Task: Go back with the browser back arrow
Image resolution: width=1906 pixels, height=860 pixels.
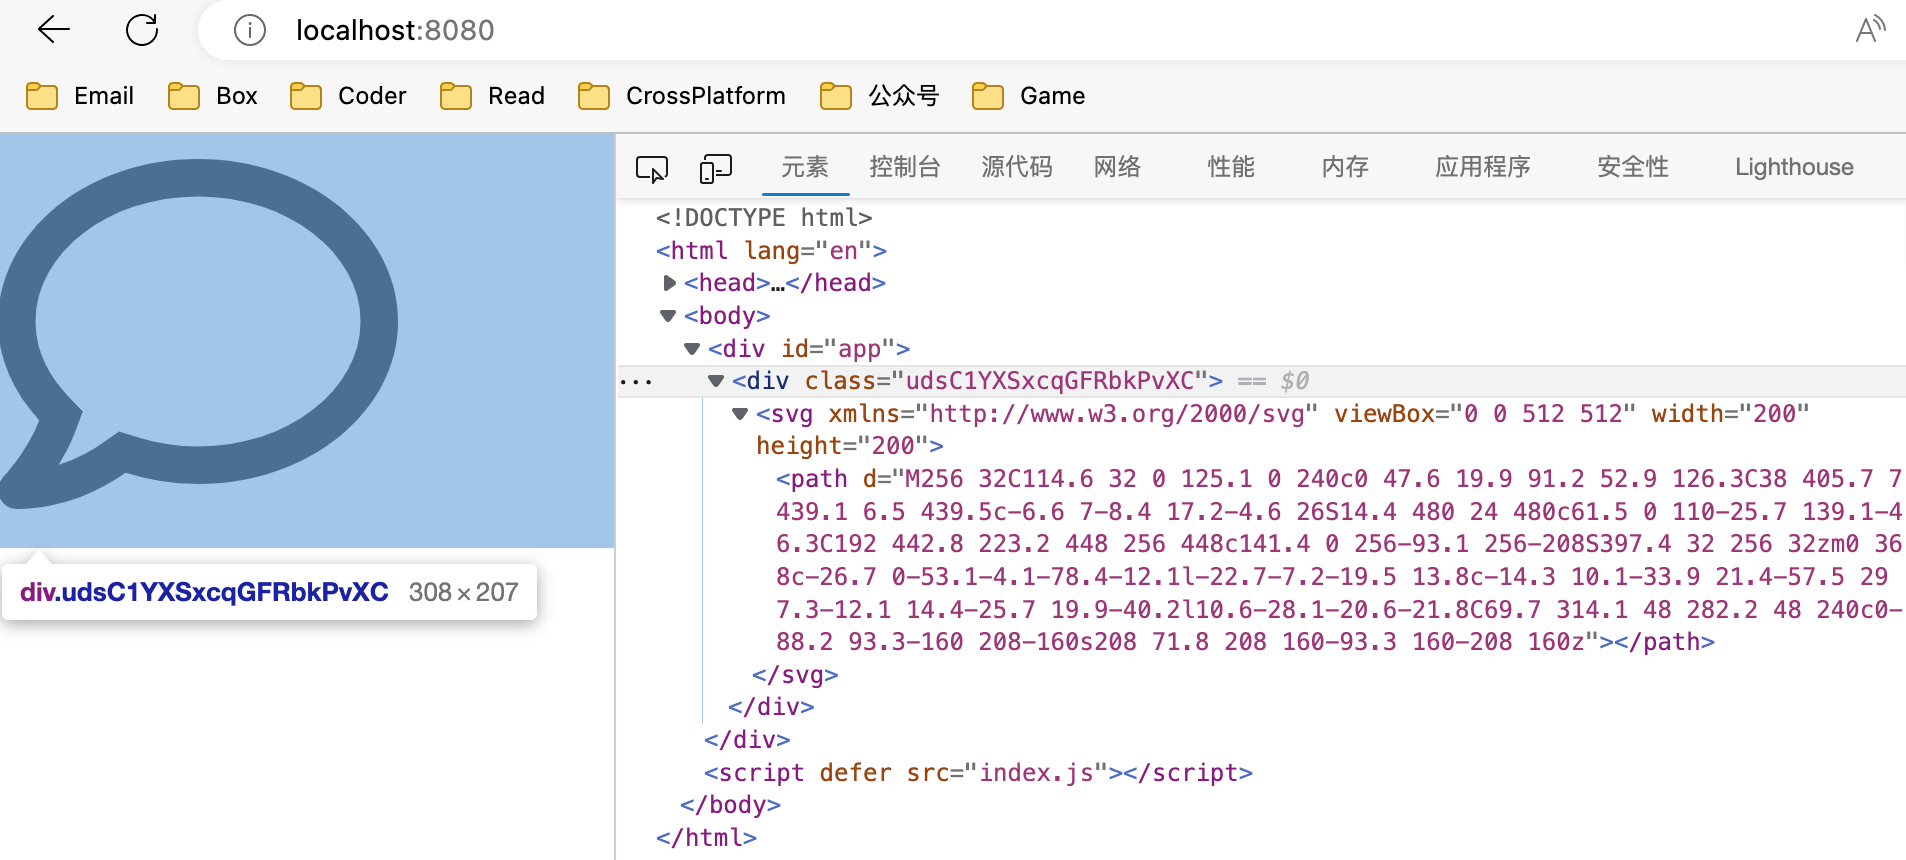Action: point(53,30)
